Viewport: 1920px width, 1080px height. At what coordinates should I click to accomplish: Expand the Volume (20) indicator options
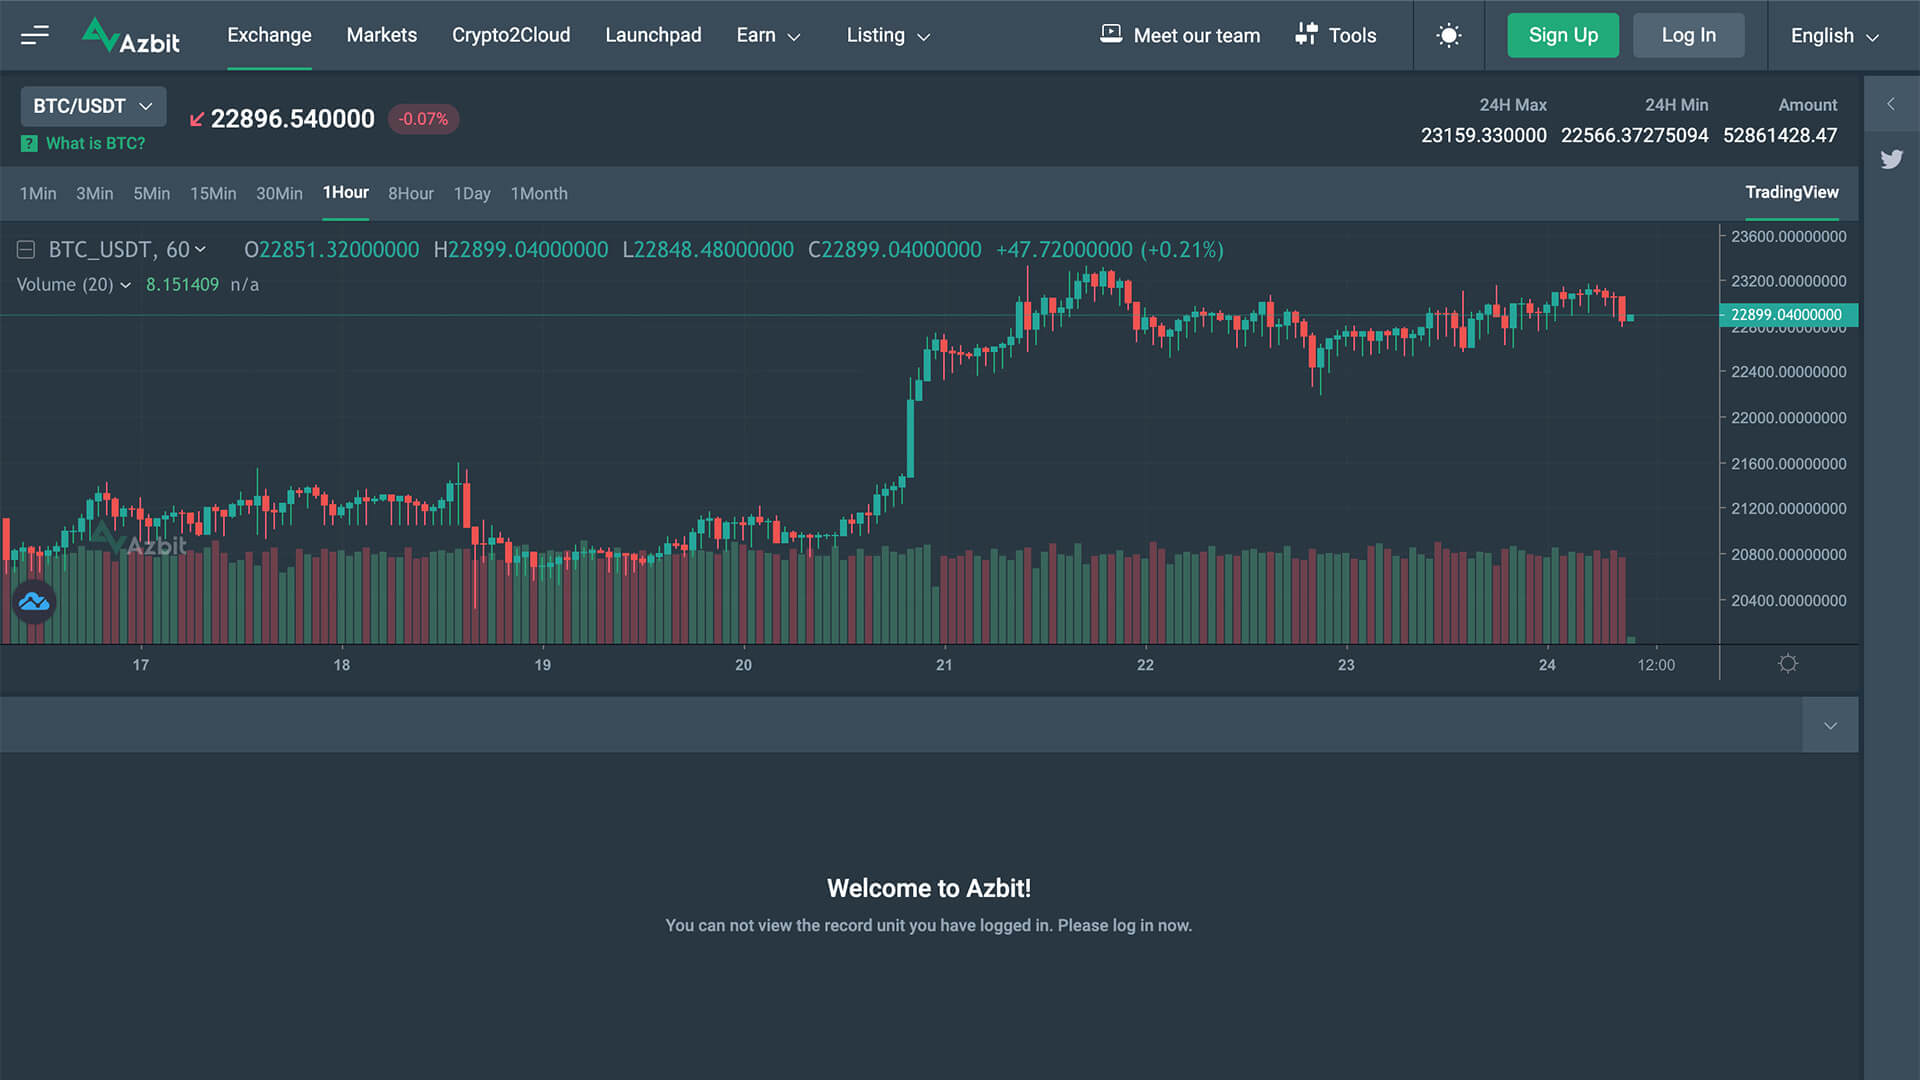(x=125, y=285)
